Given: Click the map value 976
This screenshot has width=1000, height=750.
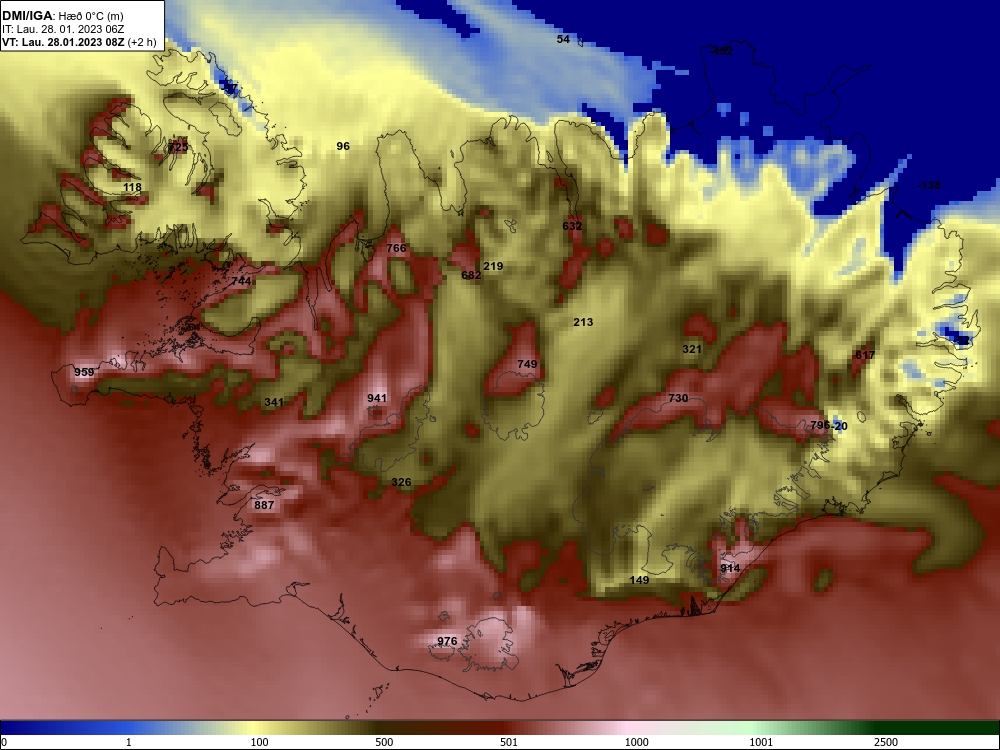Looking at the screenshot, I should click(447, 641).
